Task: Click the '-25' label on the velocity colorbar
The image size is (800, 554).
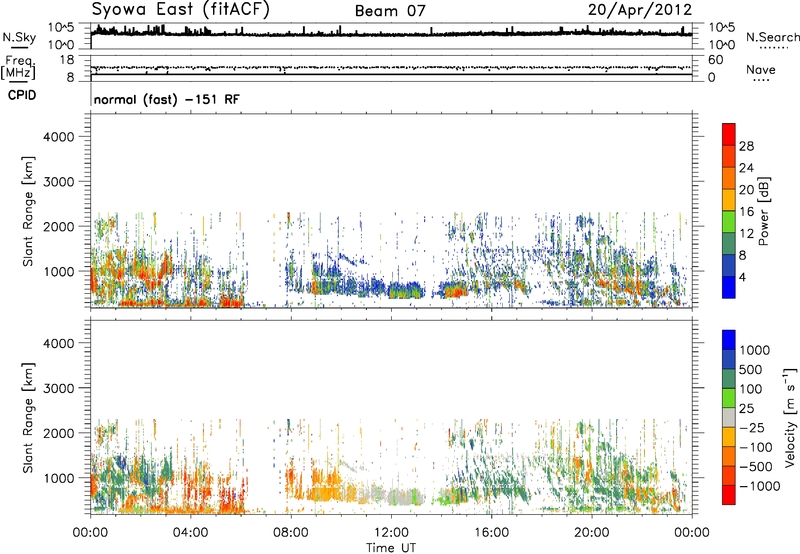Action: (x=752, y=428)
